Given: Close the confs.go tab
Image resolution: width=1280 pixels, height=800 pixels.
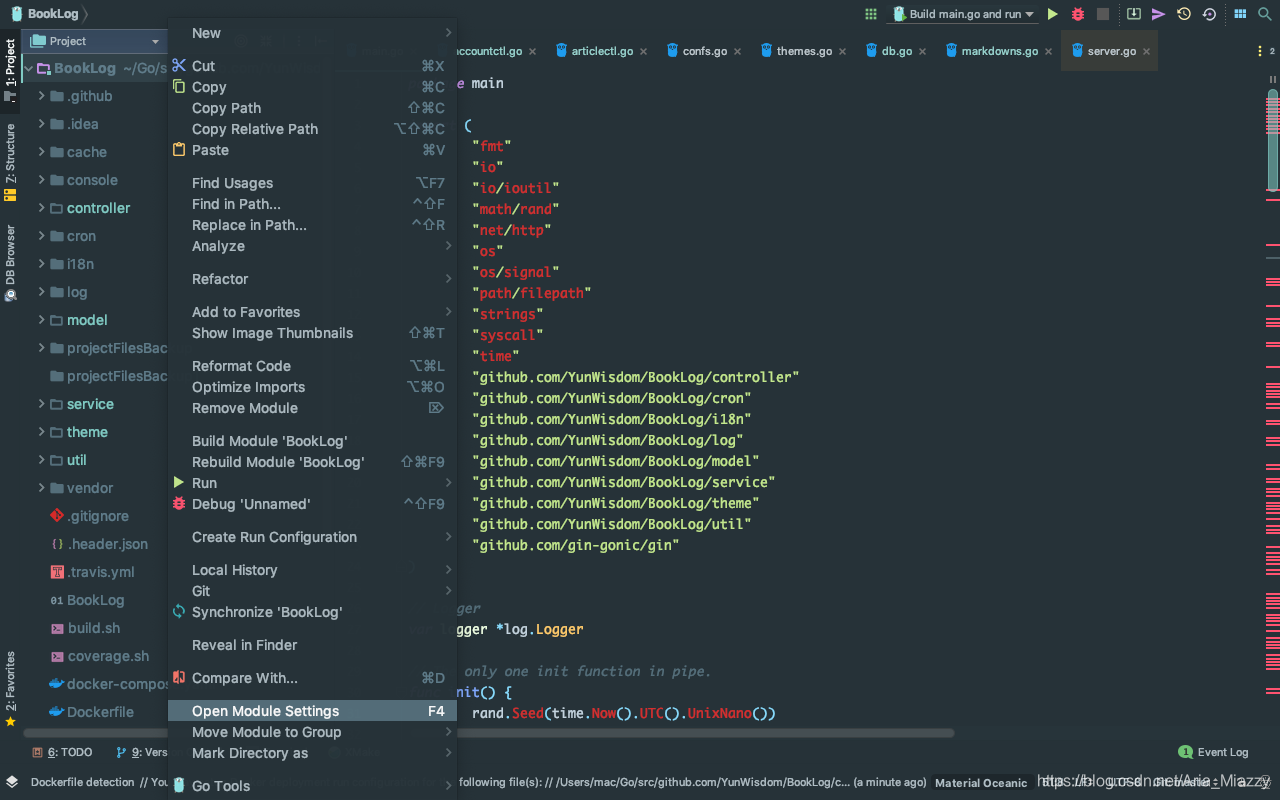Looking at the screenshot, I should click(x=737, y=52).
